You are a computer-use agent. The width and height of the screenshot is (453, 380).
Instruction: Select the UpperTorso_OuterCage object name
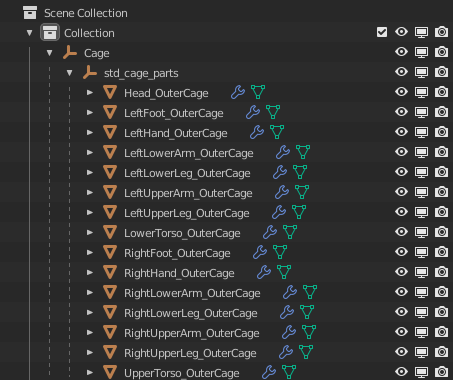click(x=182, y=373)
